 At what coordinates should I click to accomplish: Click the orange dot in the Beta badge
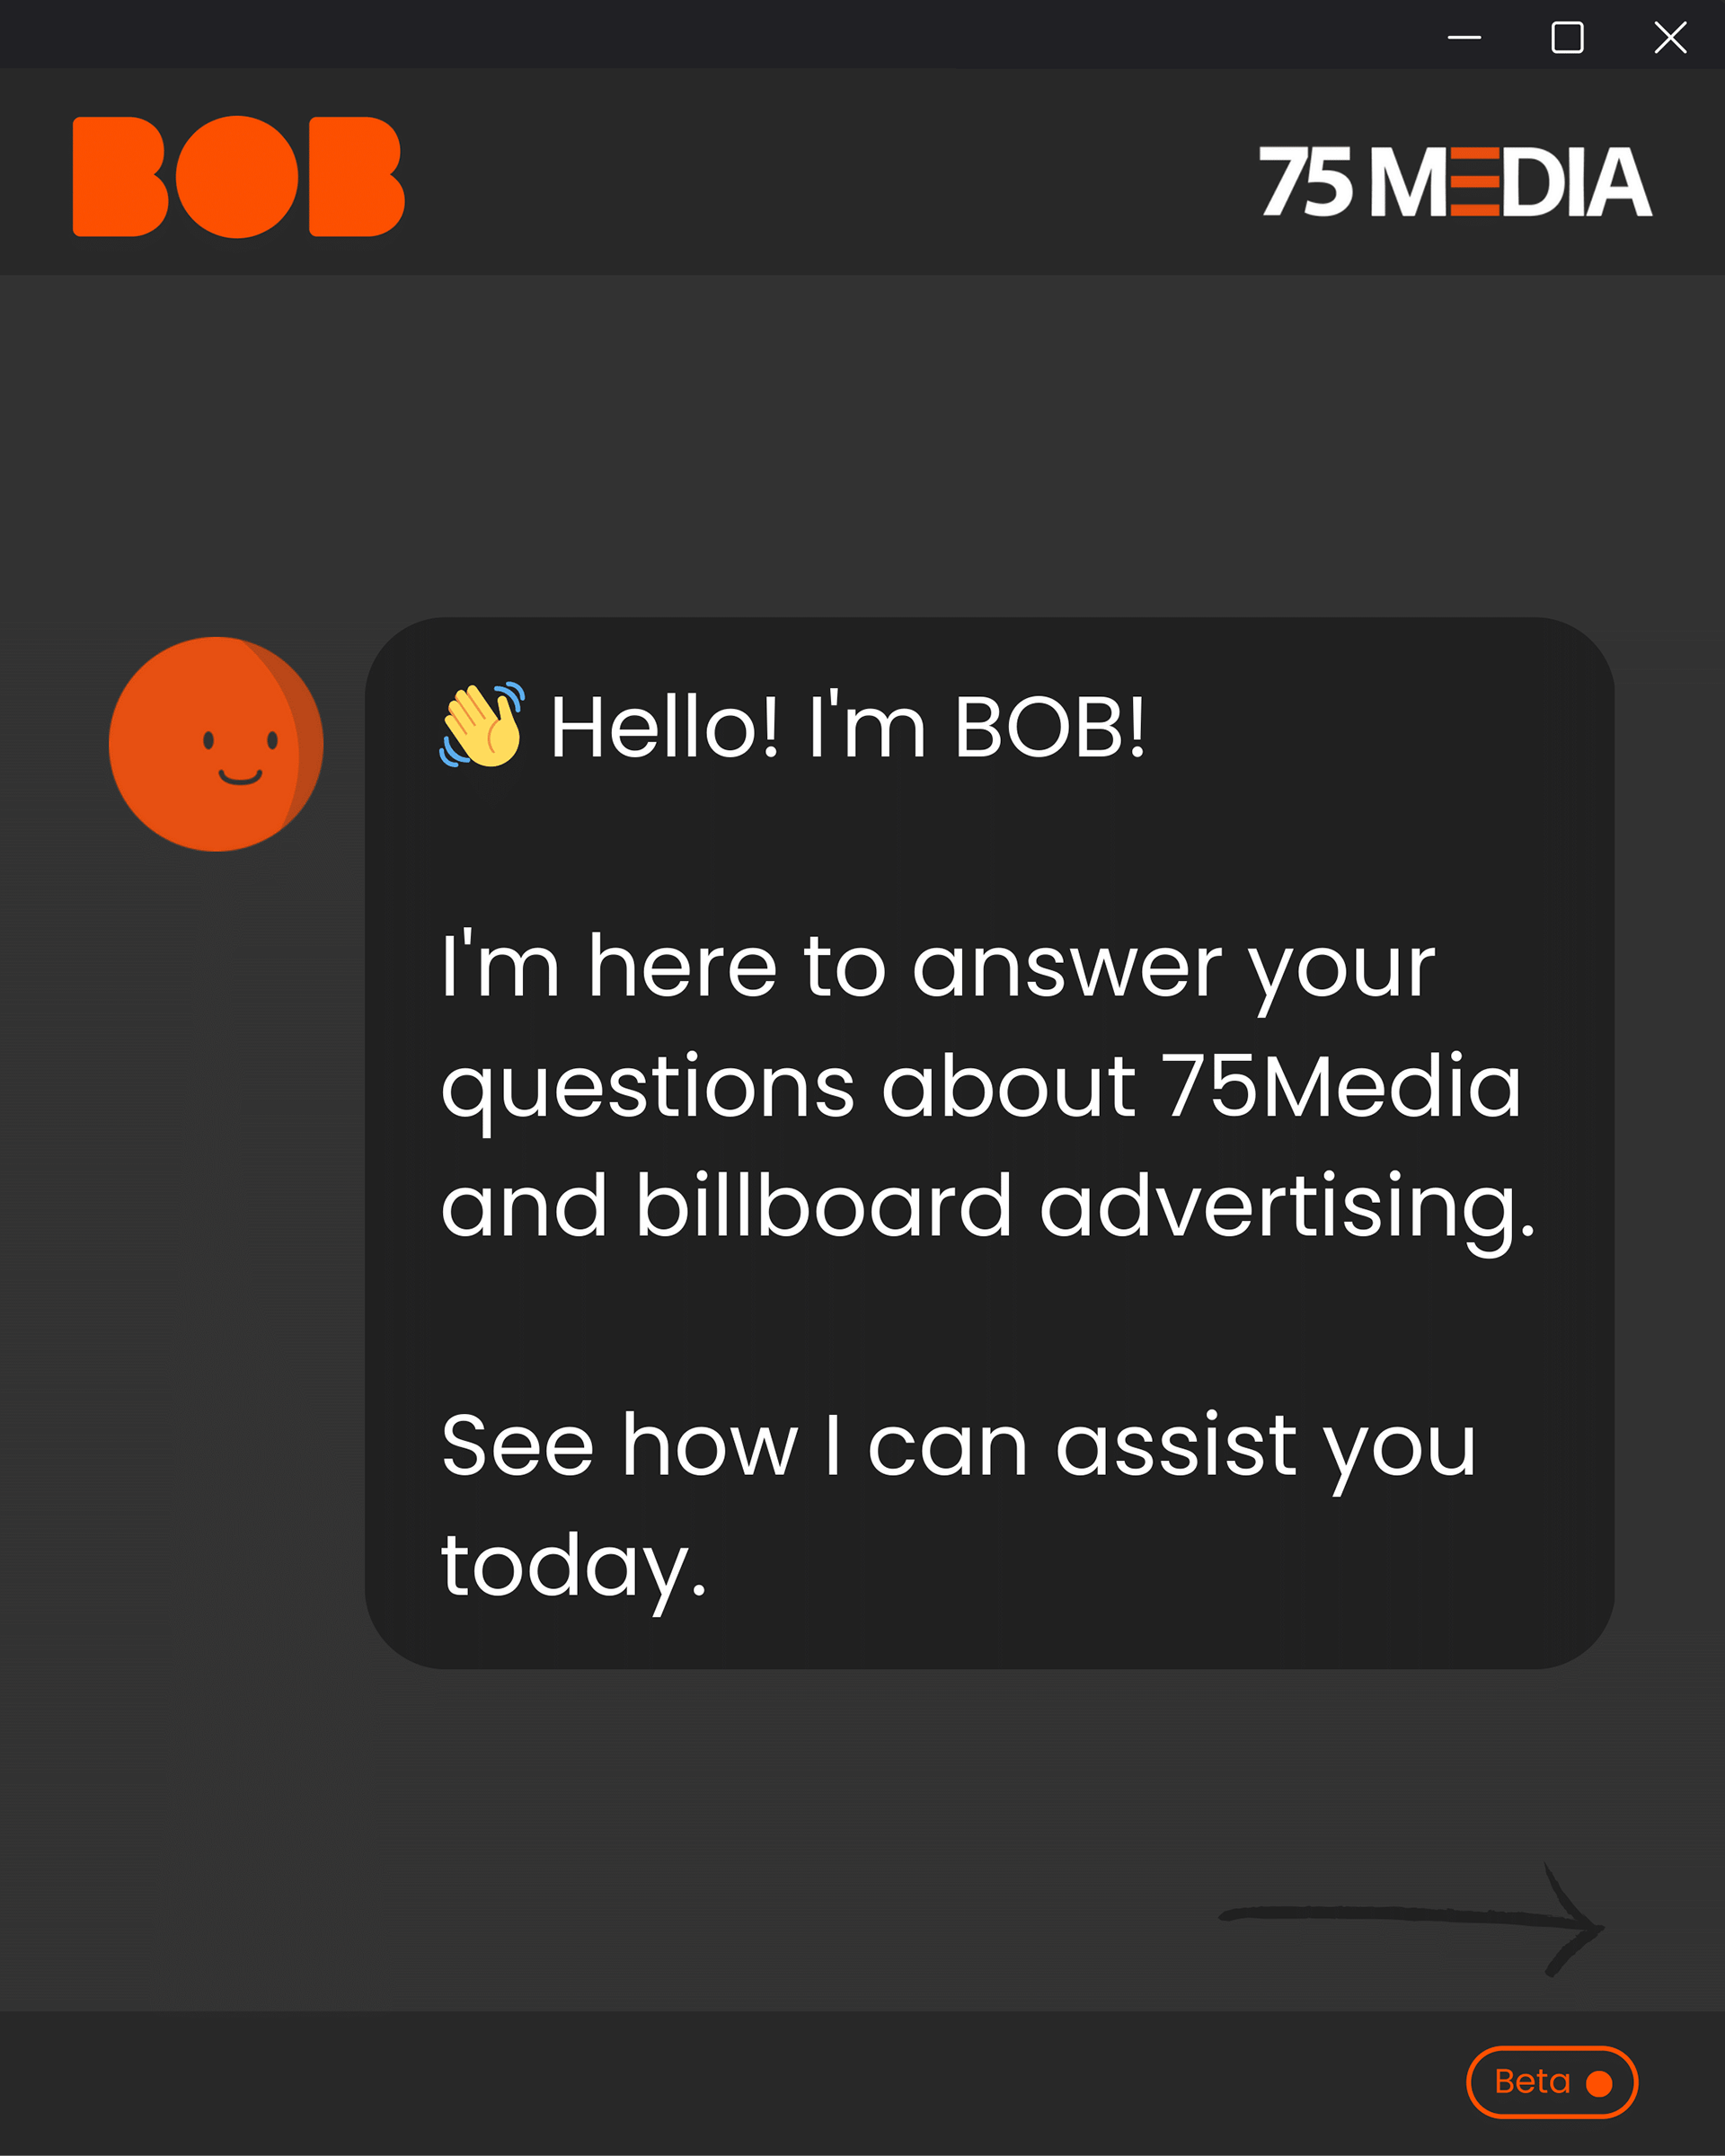(1599, 2083)
